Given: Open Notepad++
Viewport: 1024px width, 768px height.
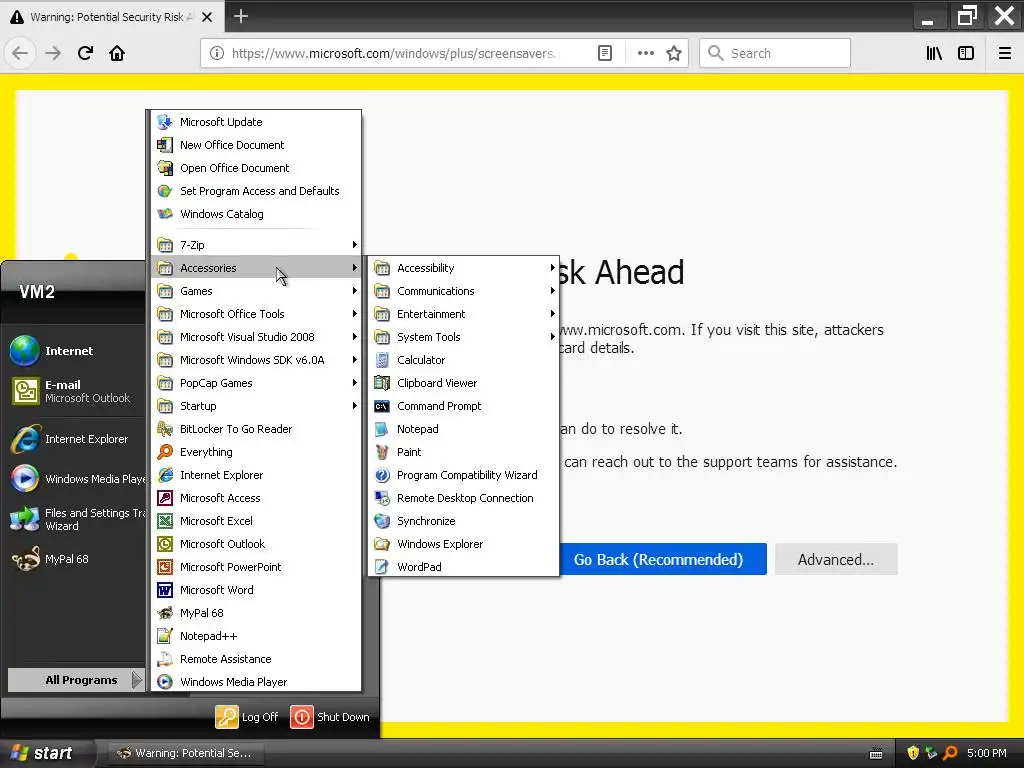Looking at the screenshot, I should tap(256, 636).
